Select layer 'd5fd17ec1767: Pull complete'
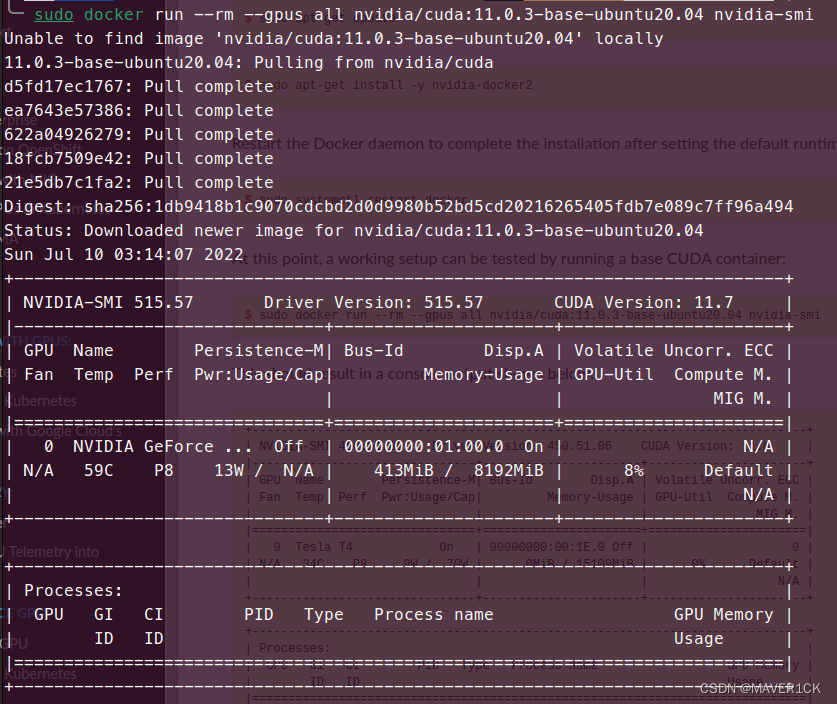The image size is (837, 704). 139,86
